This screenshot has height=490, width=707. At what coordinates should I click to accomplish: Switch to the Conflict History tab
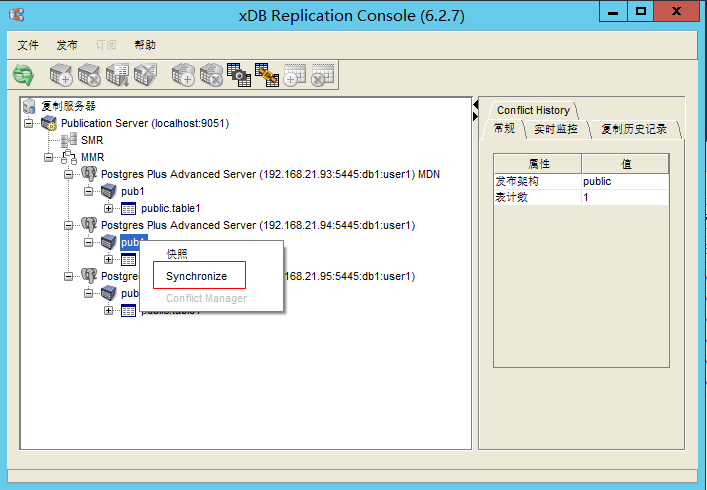tap(533, 110)
